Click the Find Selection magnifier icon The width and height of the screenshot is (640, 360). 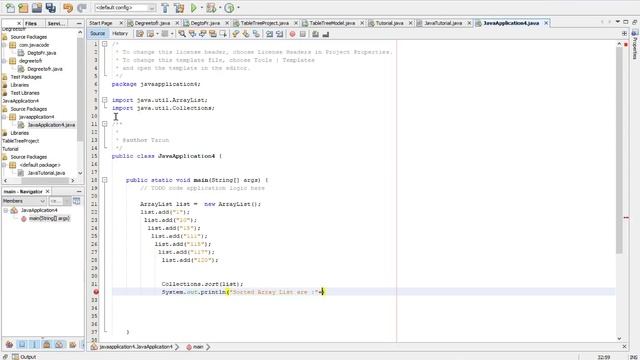point(182,34)
